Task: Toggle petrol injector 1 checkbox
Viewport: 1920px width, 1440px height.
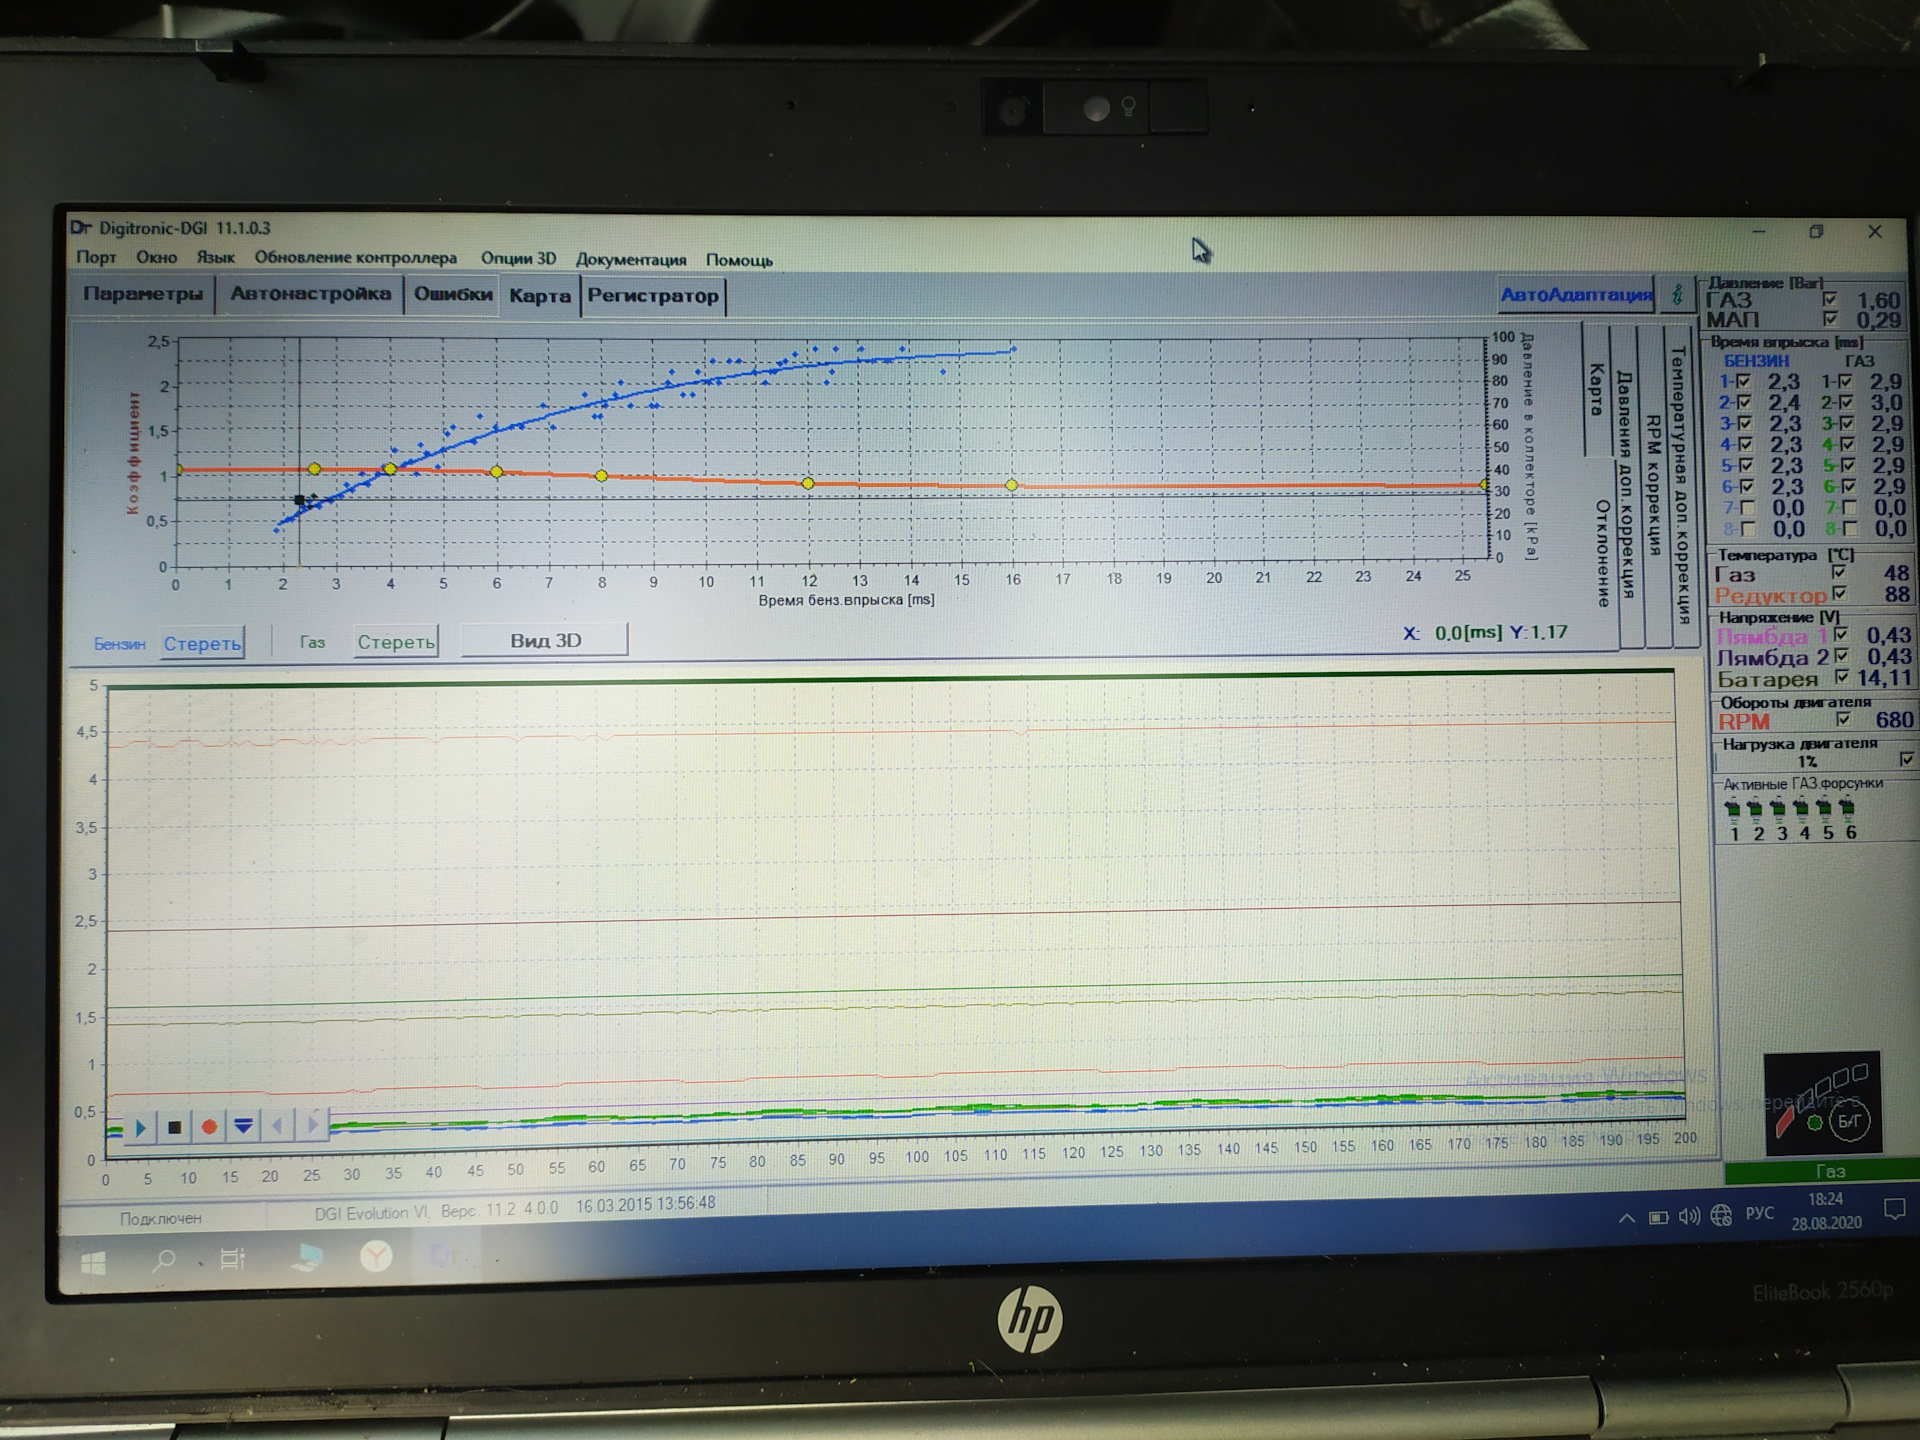Action: pyautogui.click(x=1744, y=381)
